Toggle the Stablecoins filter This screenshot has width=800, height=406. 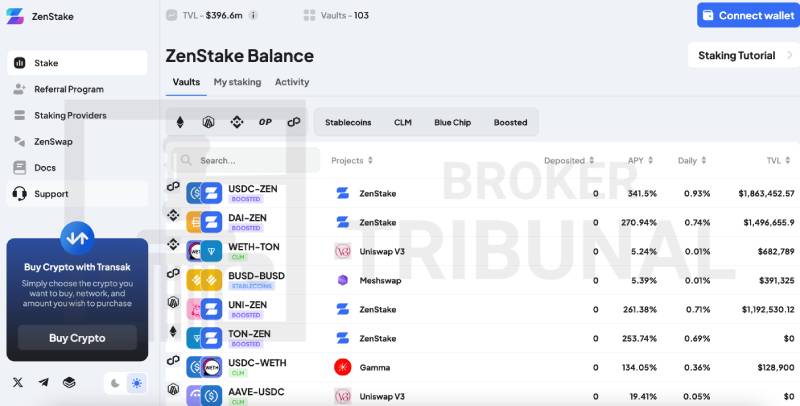point(348,122)
